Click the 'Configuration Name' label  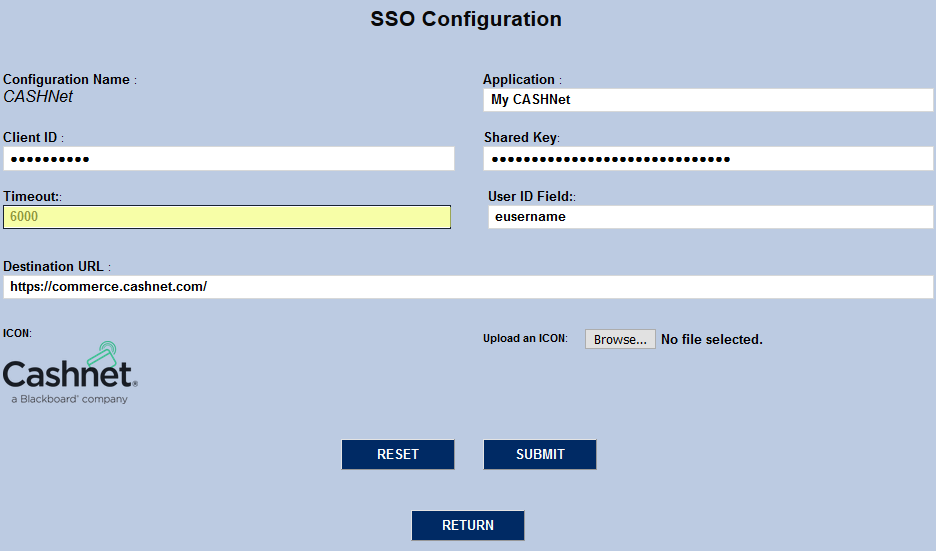point(67,79)
